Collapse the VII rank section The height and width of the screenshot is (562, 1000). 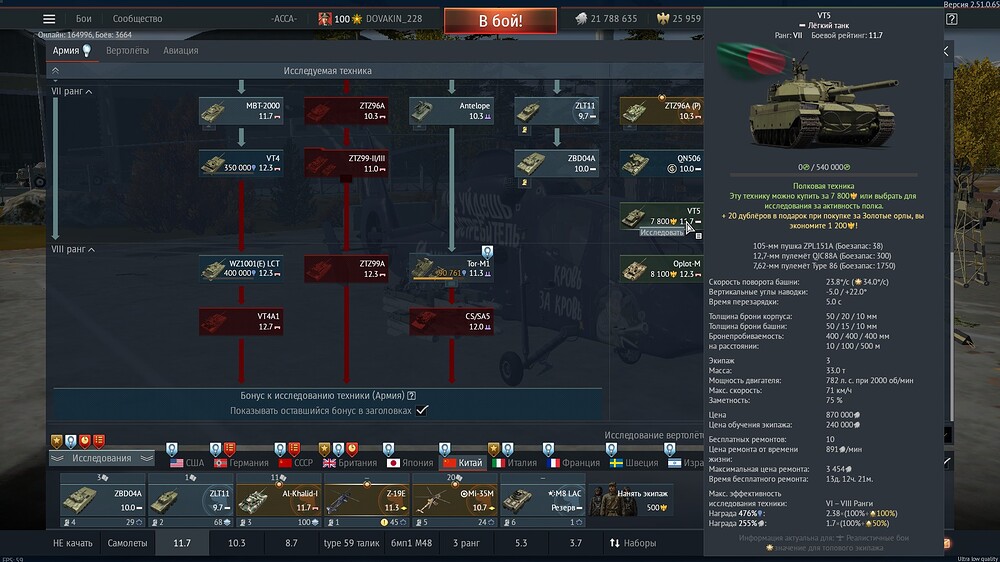[x=89, y=92]
